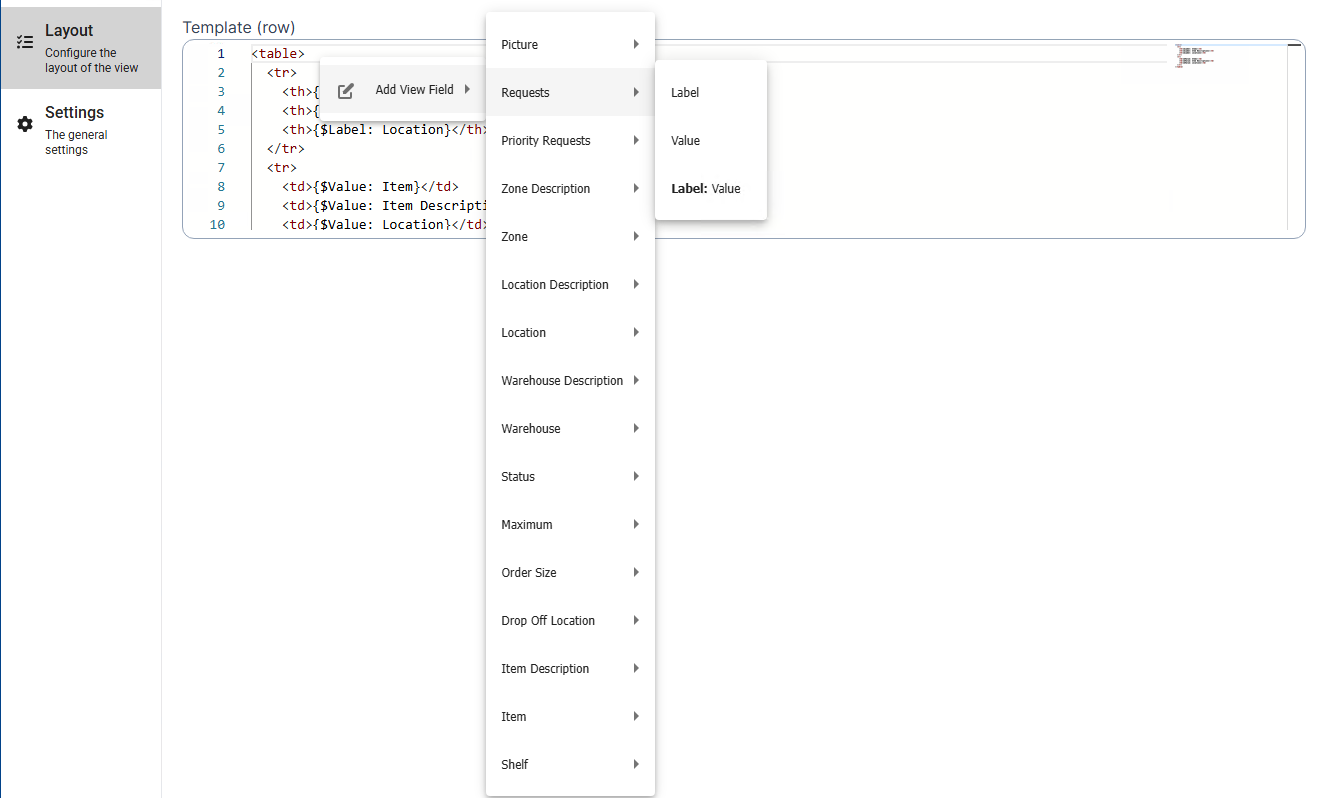Choose Location Description field

click(570, 284)
